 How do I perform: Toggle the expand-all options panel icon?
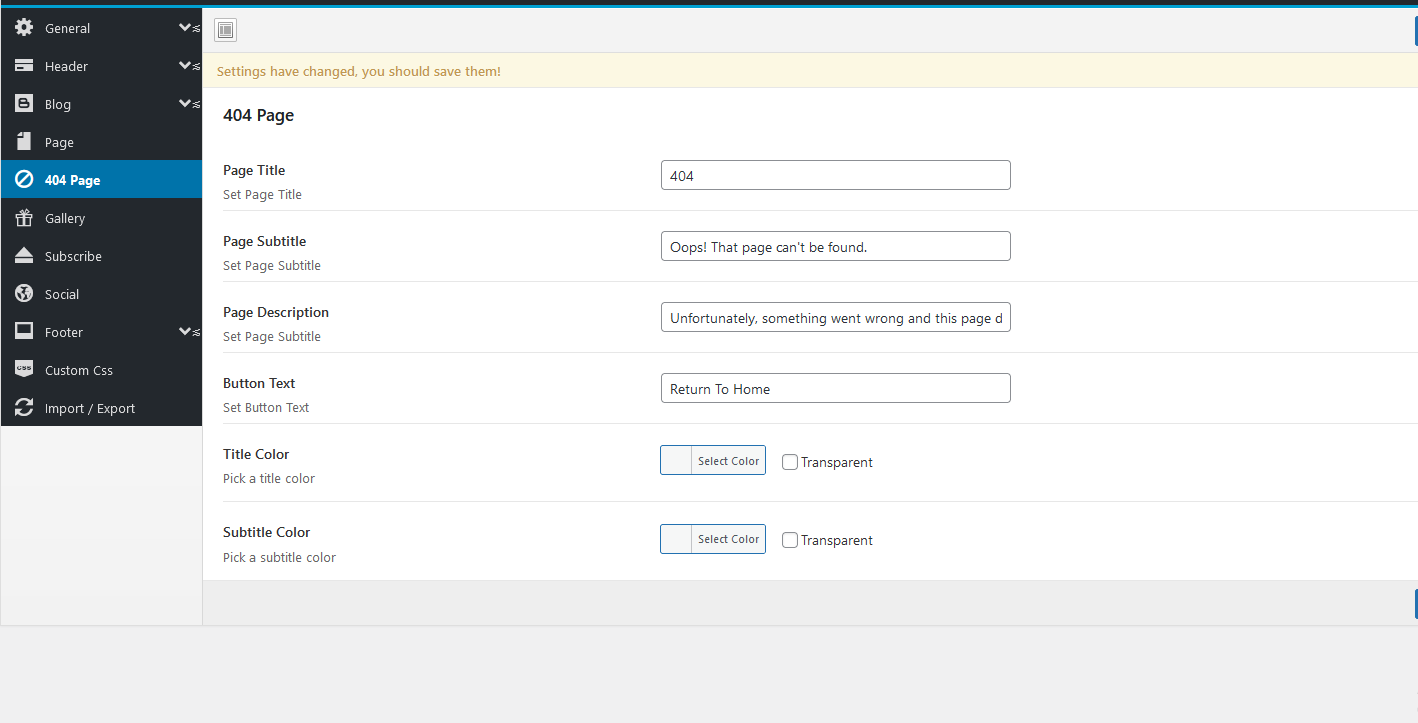click(225, 30)
